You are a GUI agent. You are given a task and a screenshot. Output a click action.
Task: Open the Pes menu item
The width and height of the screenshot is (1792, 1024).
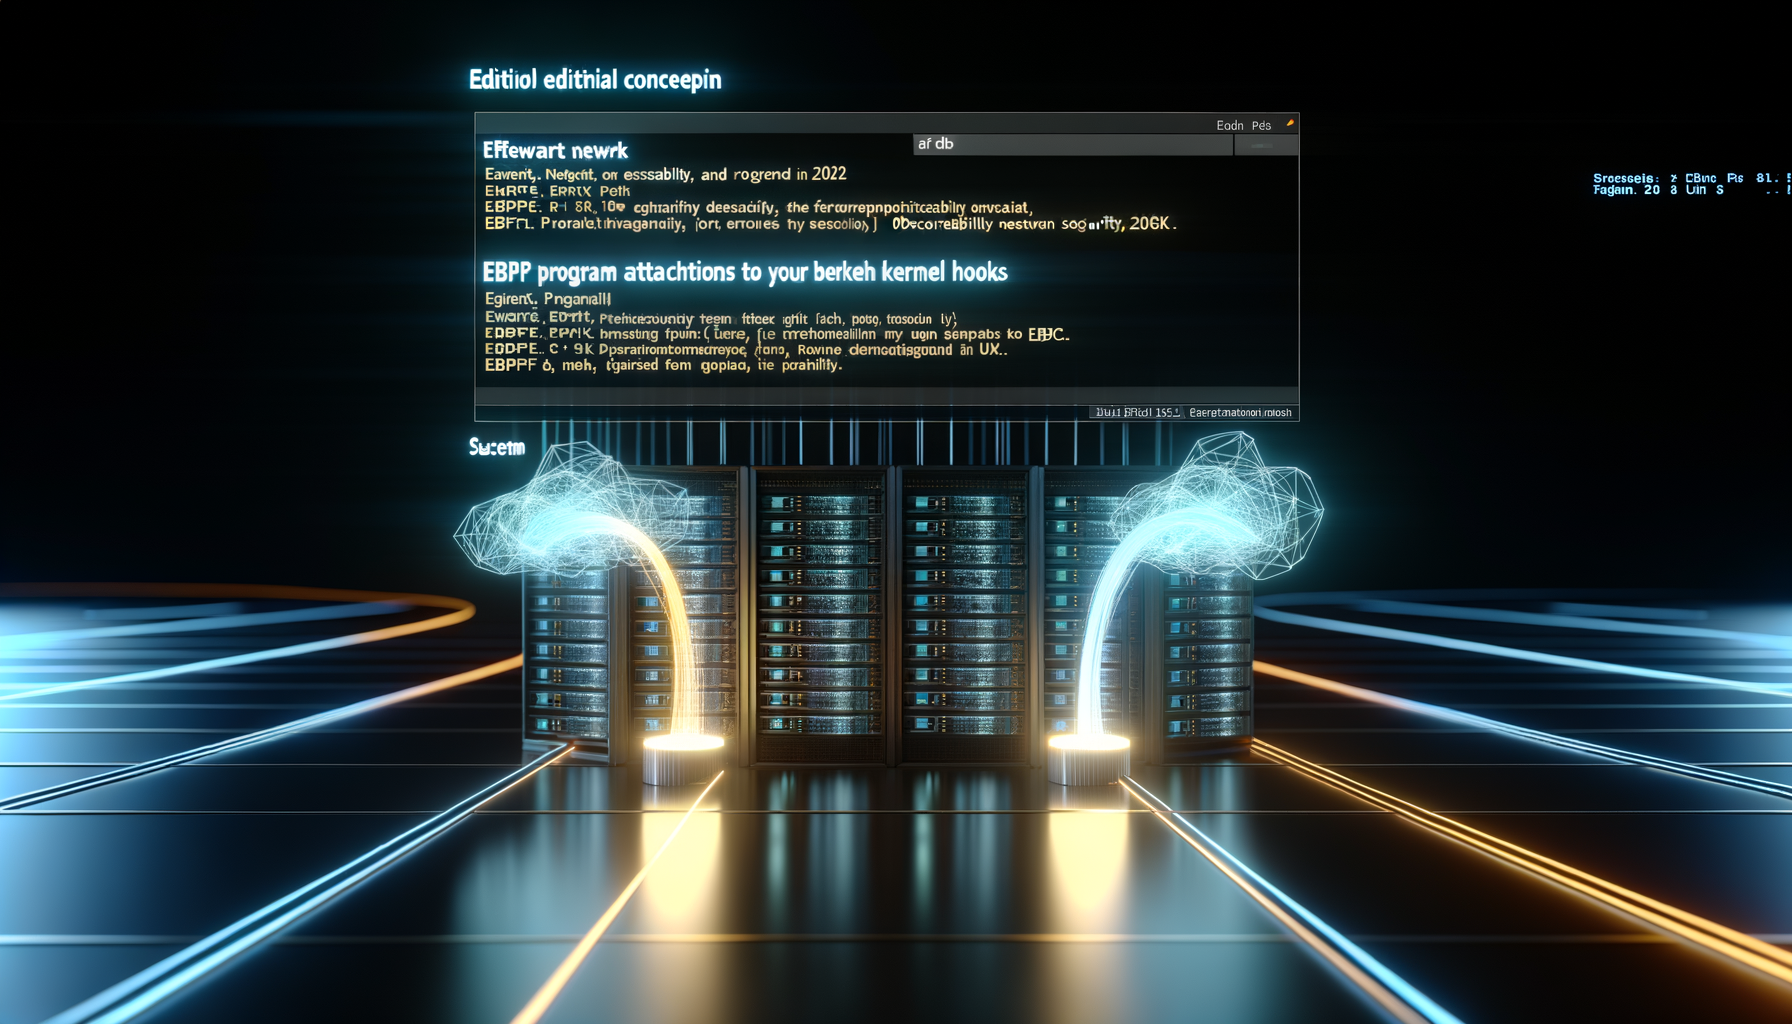point(1261,125)
